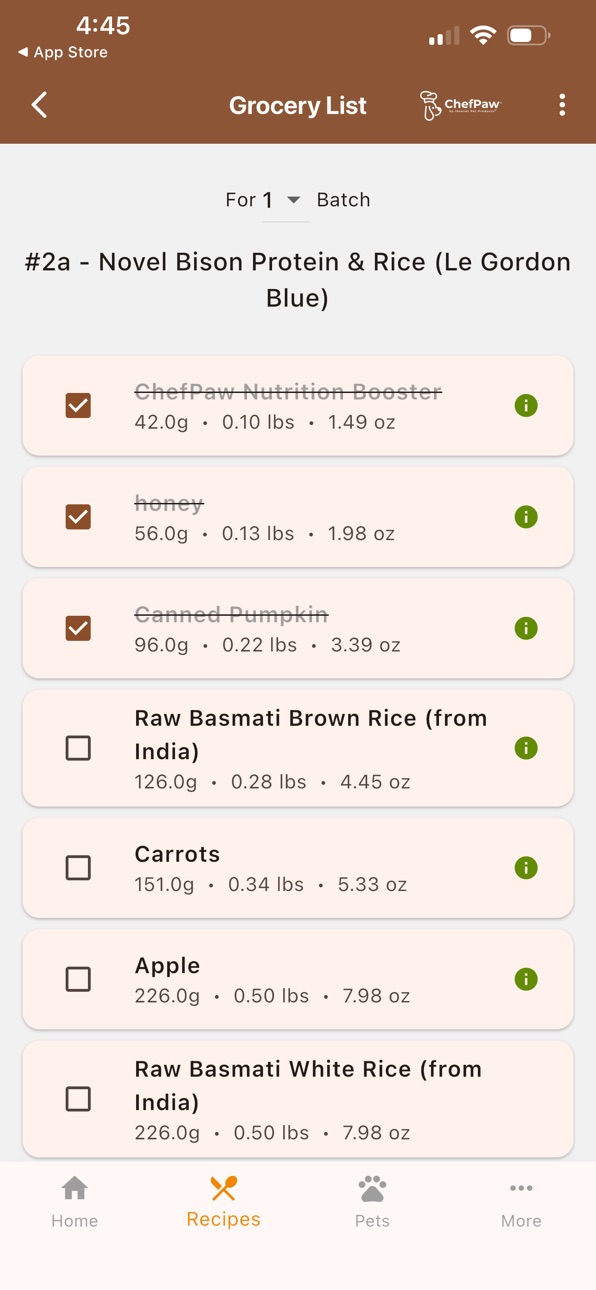This screenshot has height=1290, width=596.
Task: Return to App Store link
Action: click(63, 52)
